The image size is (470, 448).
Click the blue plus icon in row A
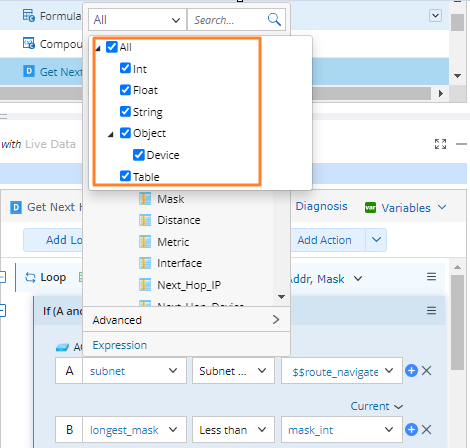(x=411, y=371)
